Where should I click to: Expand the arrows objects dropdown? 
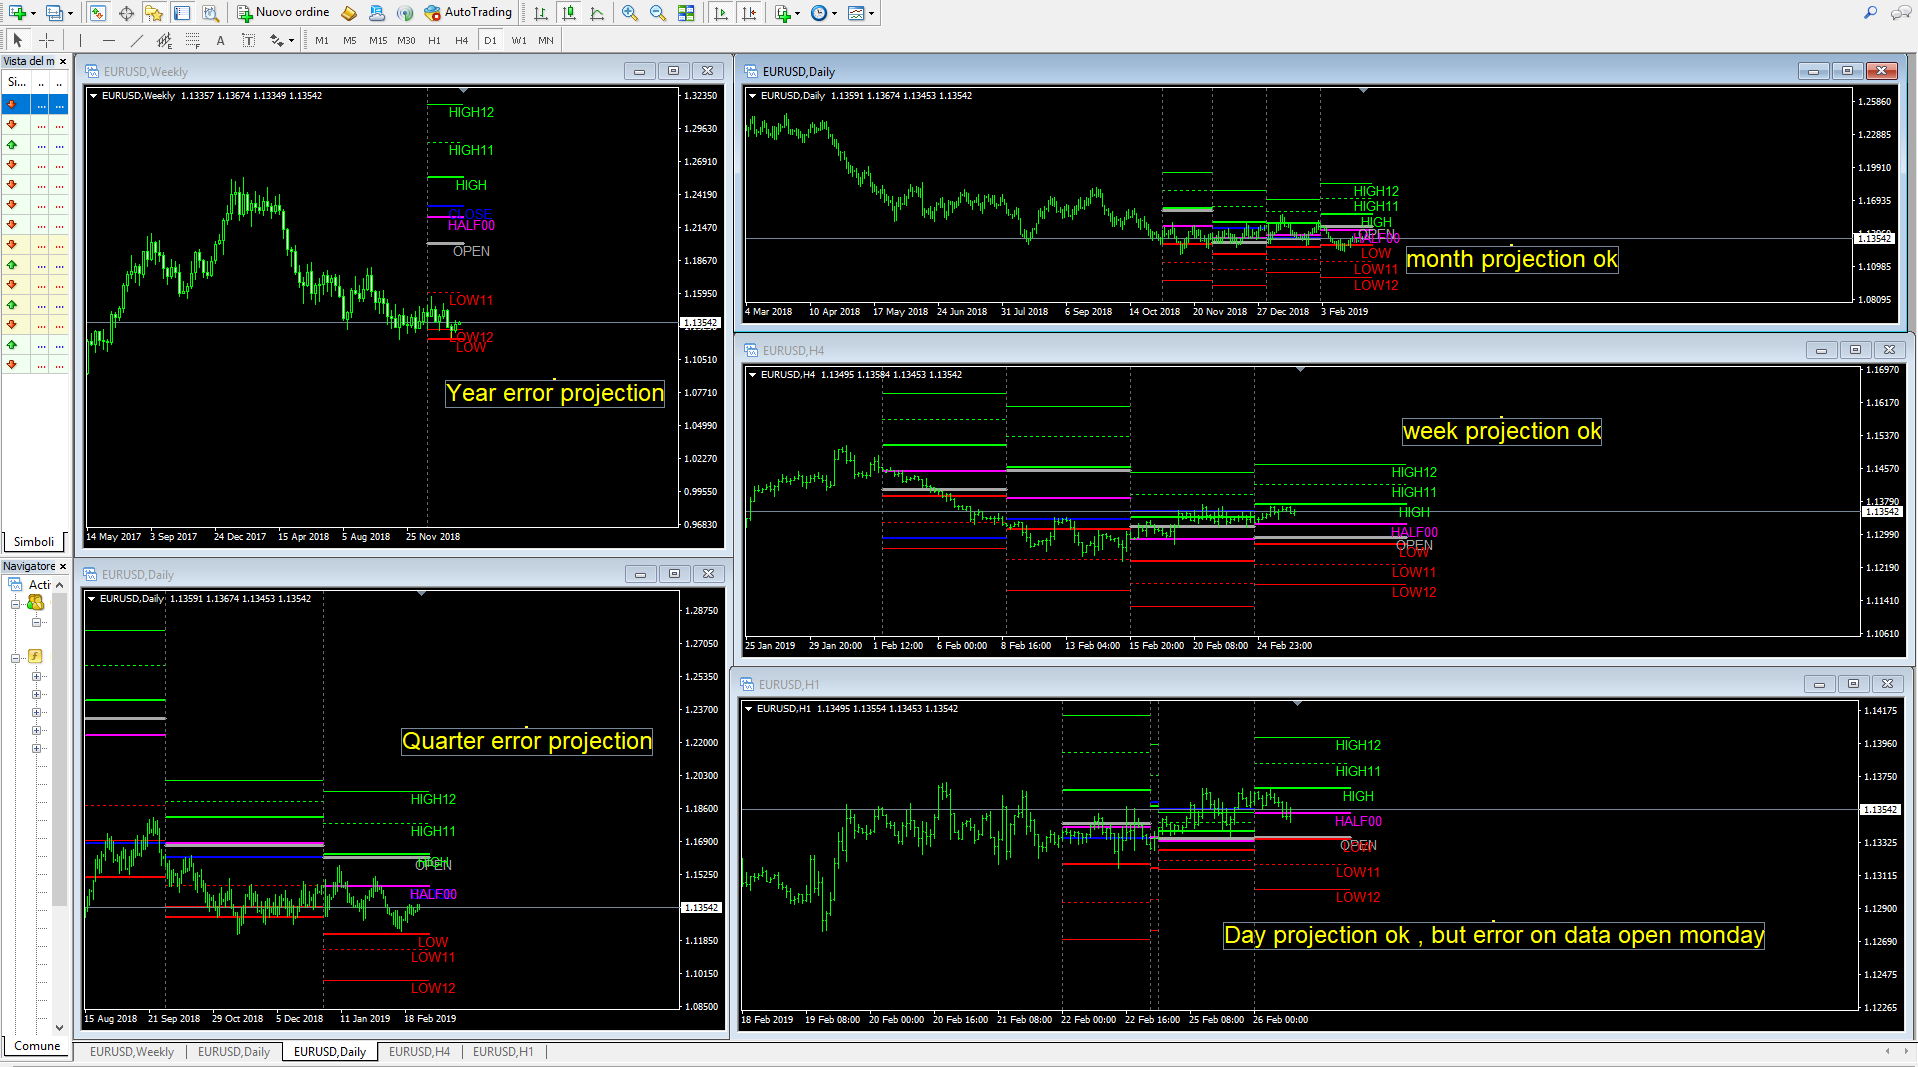click(291, 41)
